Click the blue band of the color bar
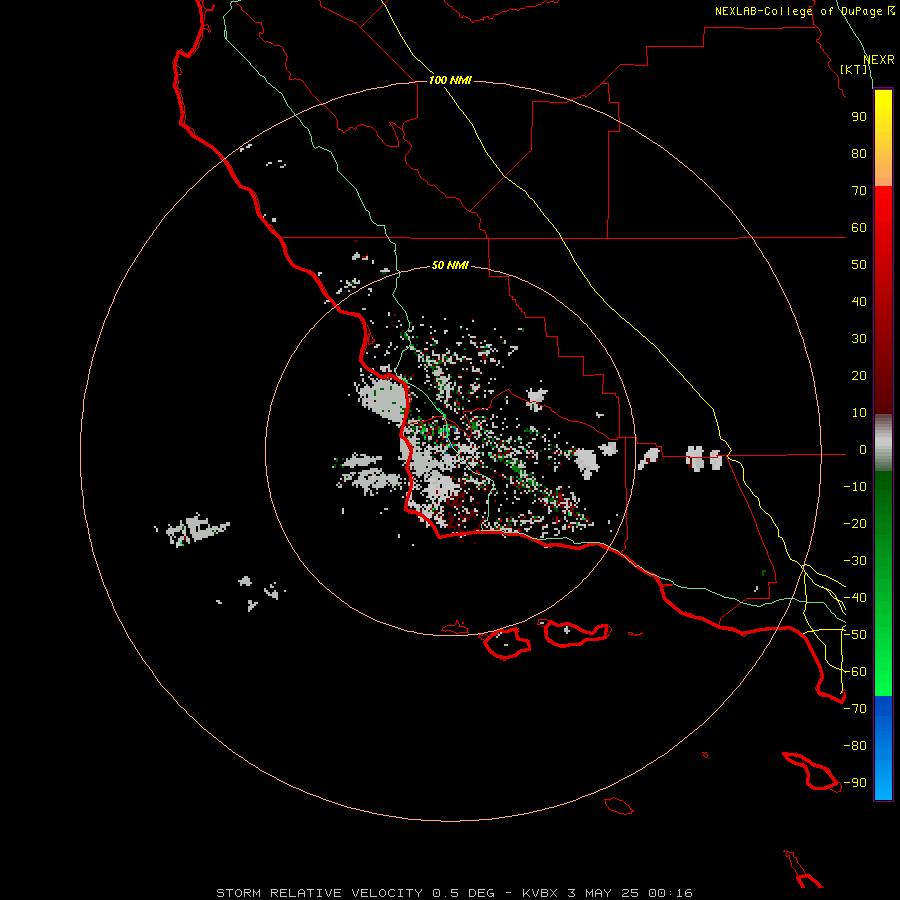 [883, 748]
